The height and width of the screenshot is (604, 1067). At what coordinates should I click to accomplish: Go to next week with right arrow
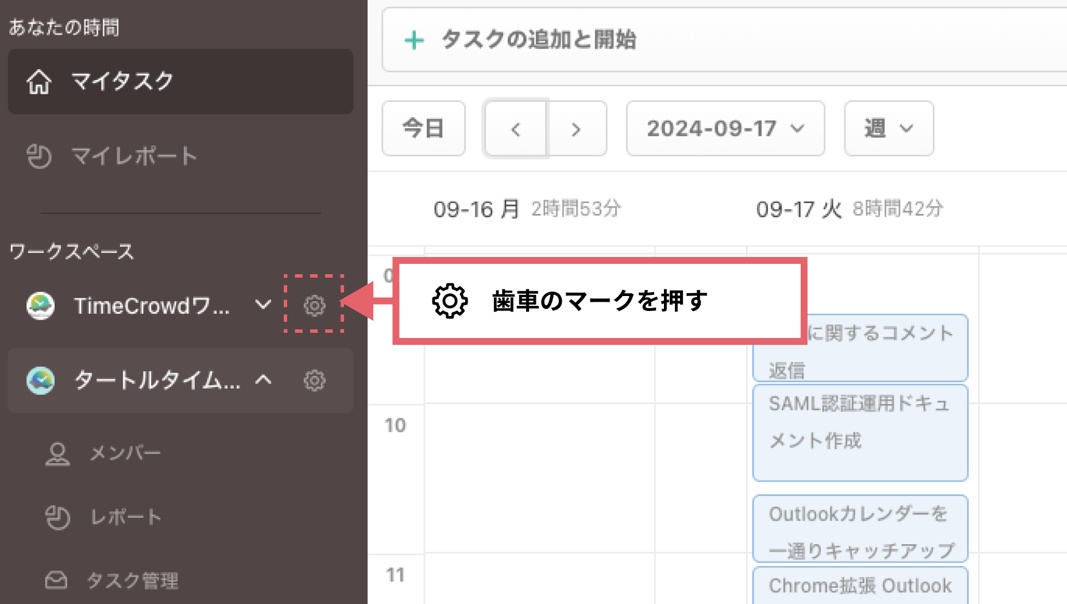point(576,129)
